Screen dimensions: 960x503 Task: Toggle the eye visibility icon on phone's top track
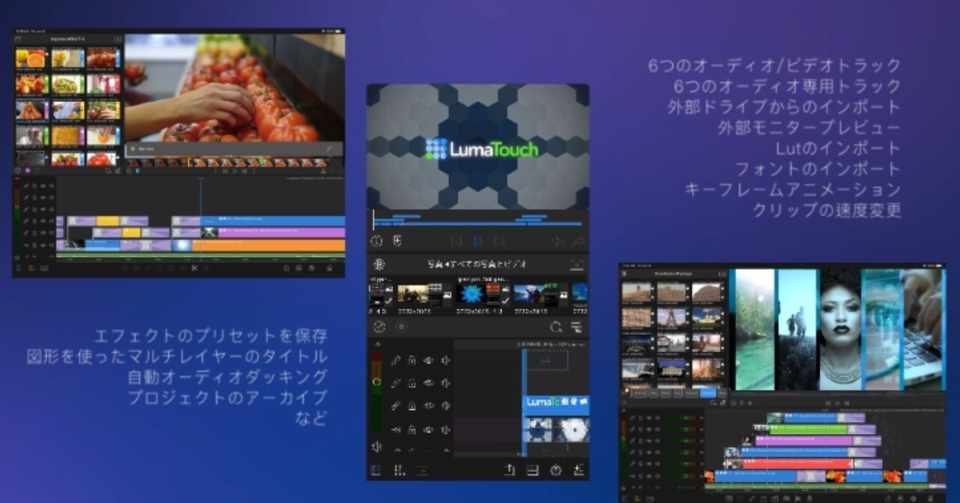tap(429, 361)
